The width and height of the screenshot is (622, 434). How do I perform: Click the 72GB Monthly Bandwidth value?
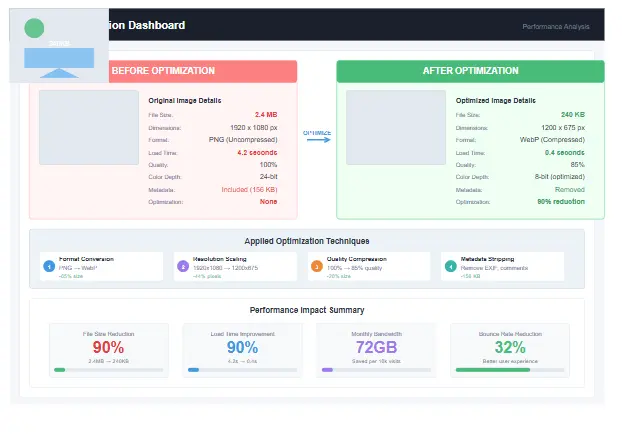pos(375,345)
